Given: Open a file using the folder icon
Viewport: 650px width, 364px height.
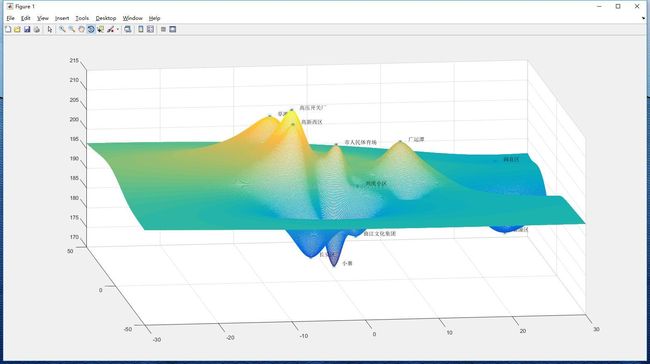Looking at the screenshot, I should pos(17,29).
